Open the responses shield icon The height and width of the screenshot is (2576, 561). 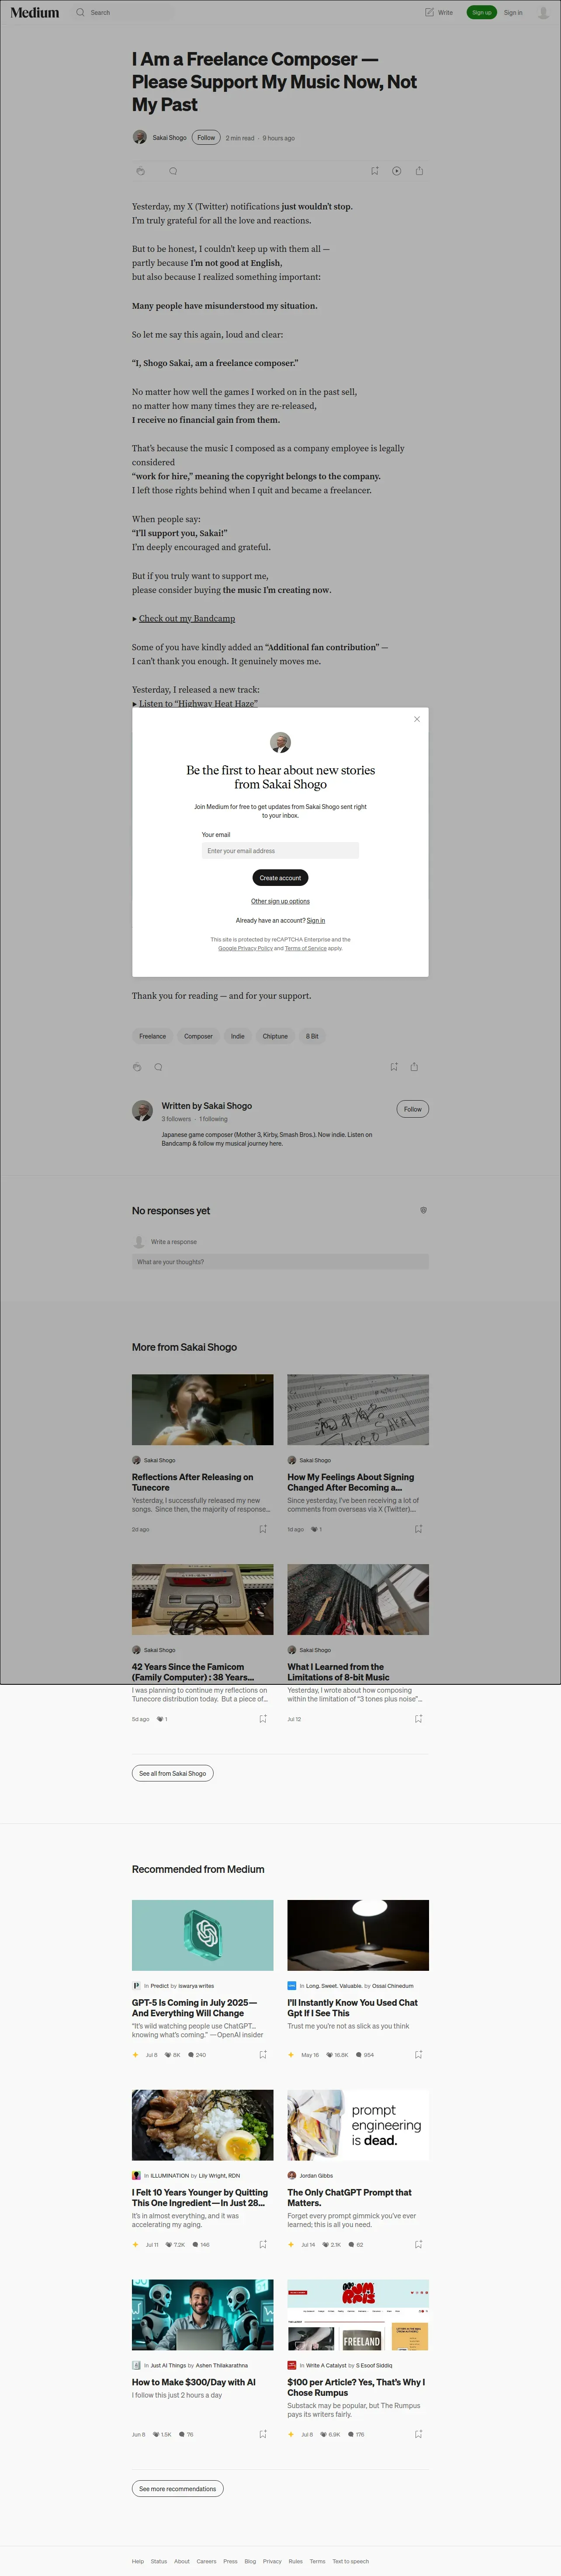coord(424,1210)
